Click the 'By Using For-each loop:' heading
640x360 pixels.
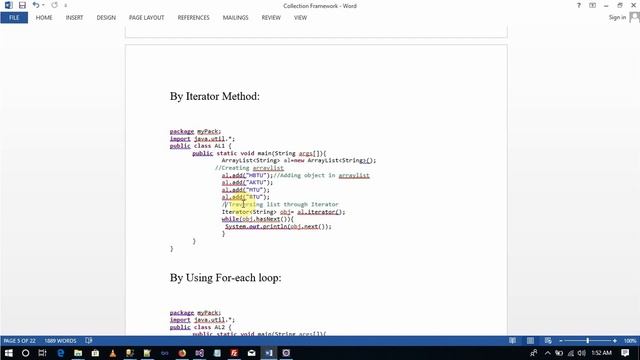click(225, 278)
